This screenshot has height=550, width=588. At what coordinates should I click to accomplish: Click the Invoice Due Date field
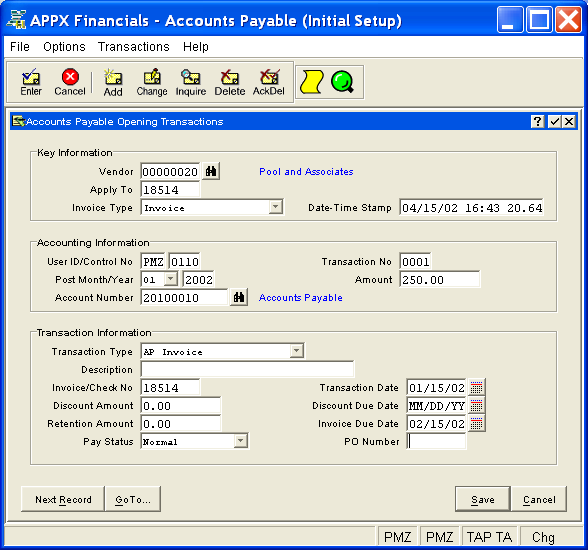(x=436, y=424)
